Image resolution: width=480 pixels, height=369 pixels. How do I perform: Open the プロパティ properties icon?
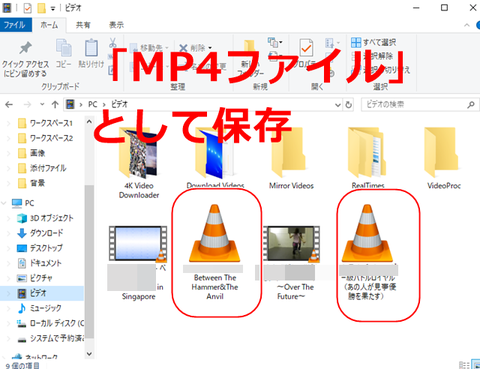[306, 48]
